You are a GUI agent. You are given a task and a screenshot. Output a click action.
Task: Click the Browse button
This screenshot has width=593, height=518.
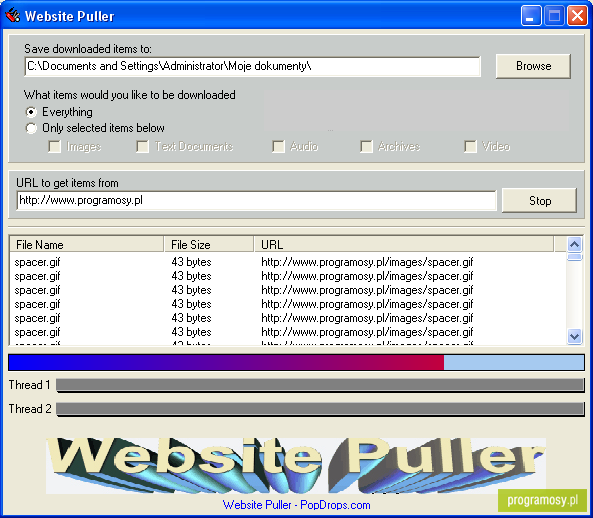(533, 66)
